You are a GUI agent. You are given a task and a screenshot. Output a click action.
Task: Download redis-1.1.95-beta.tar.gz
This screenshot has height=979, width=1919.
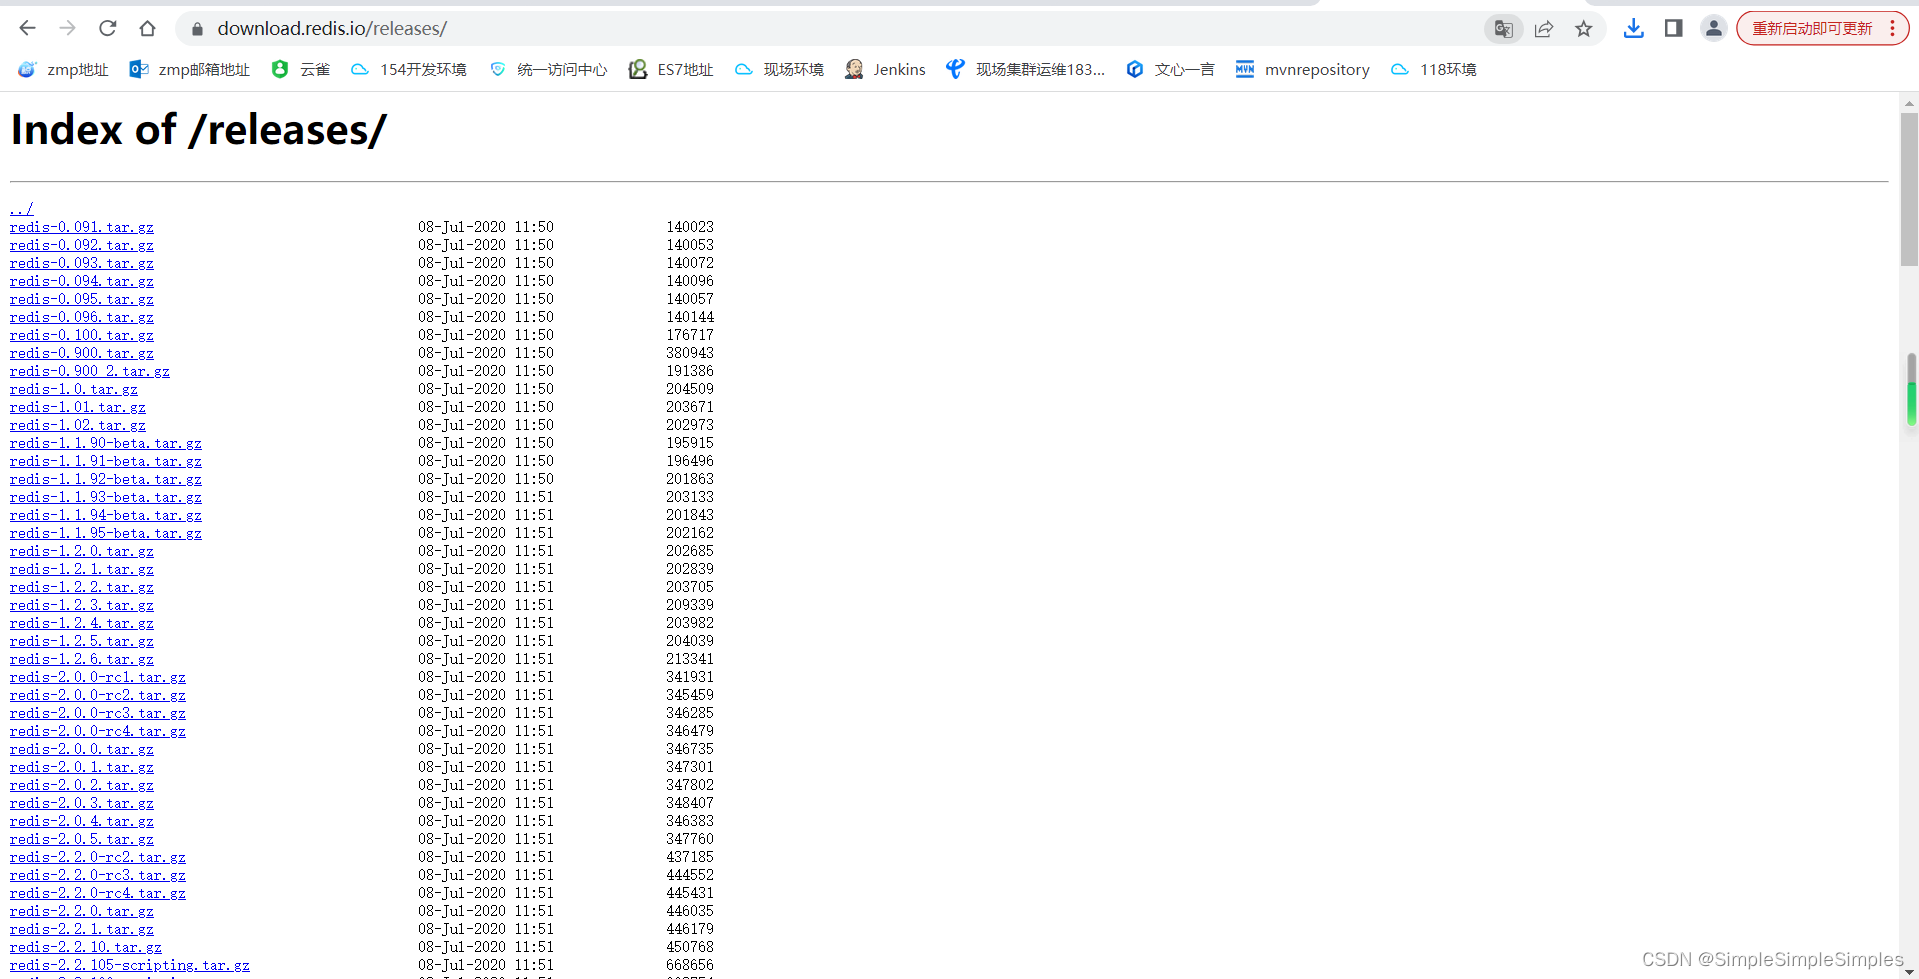[x=106, y=533]
